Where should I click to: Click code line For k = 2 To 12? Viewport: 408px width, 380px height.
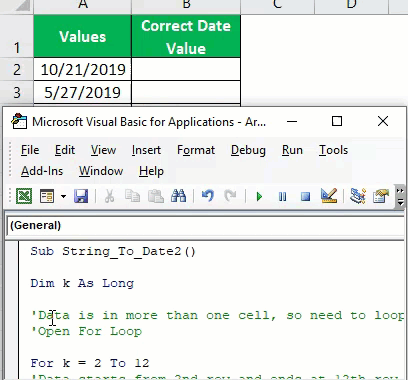pos(90,363)
